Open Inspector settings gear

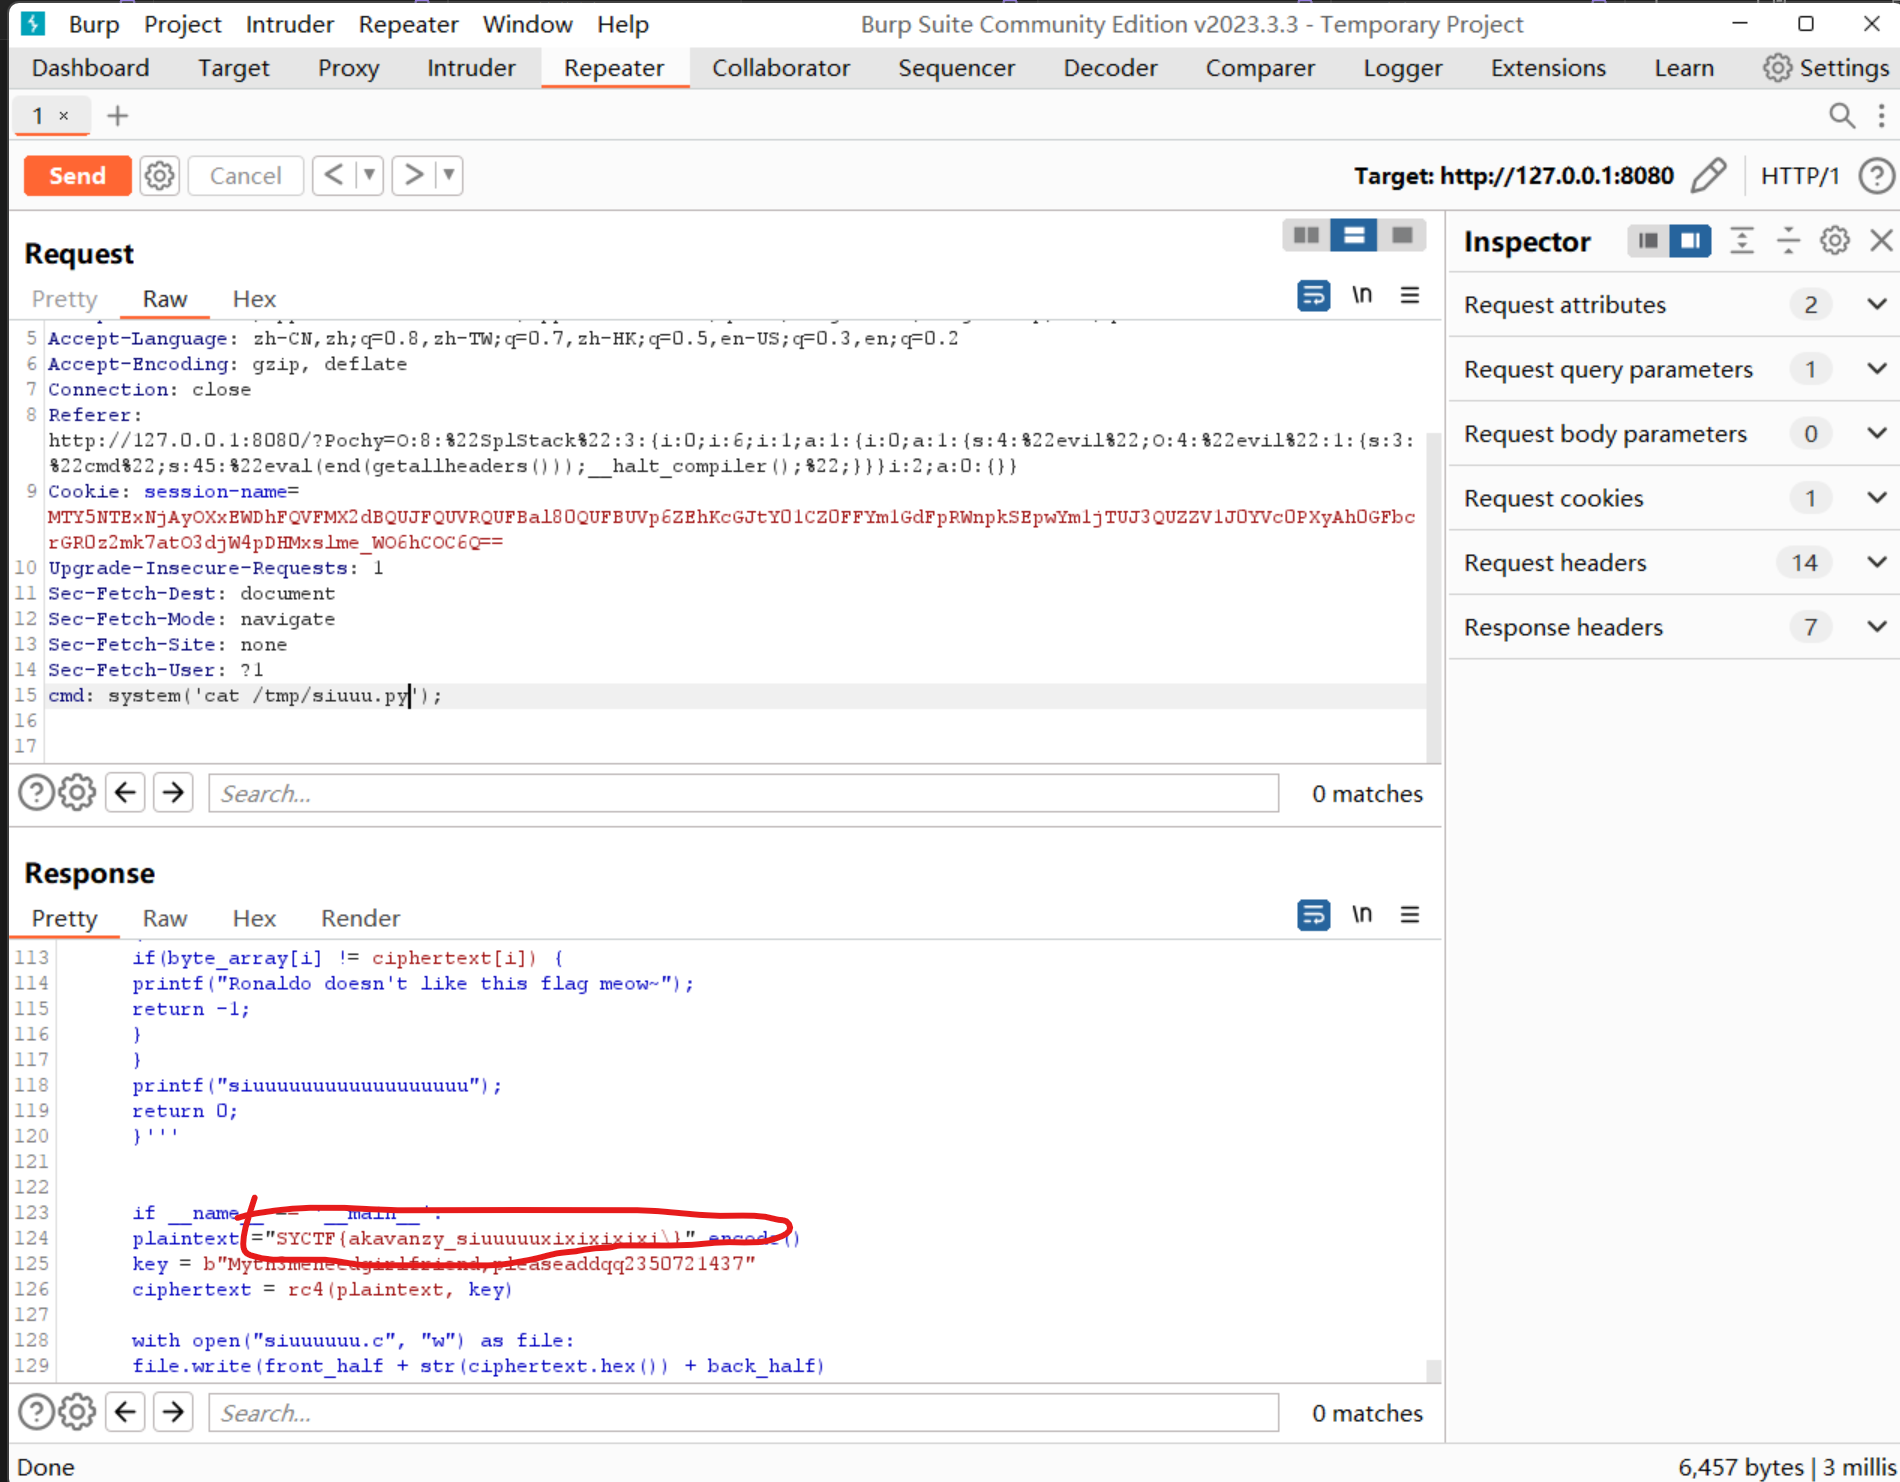pos(1834,241)
